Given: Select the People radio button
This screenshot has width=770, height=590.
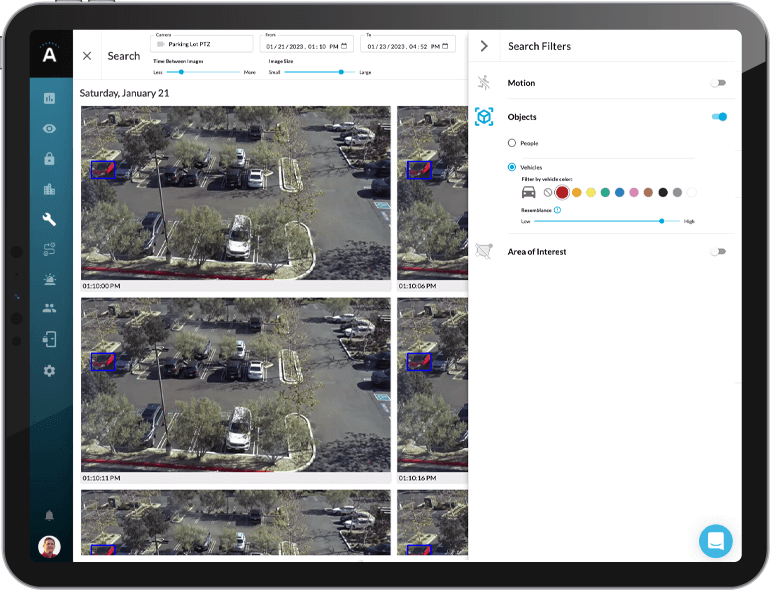Looking at the screenshot, I should tap(512, 143).
